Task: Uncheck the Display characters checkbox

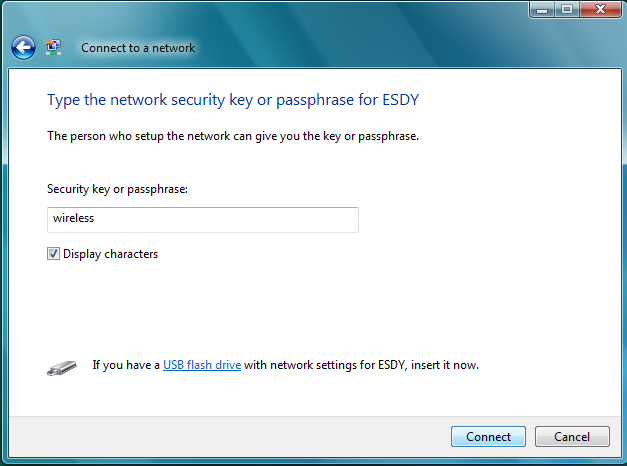Action: click(53, 254)
